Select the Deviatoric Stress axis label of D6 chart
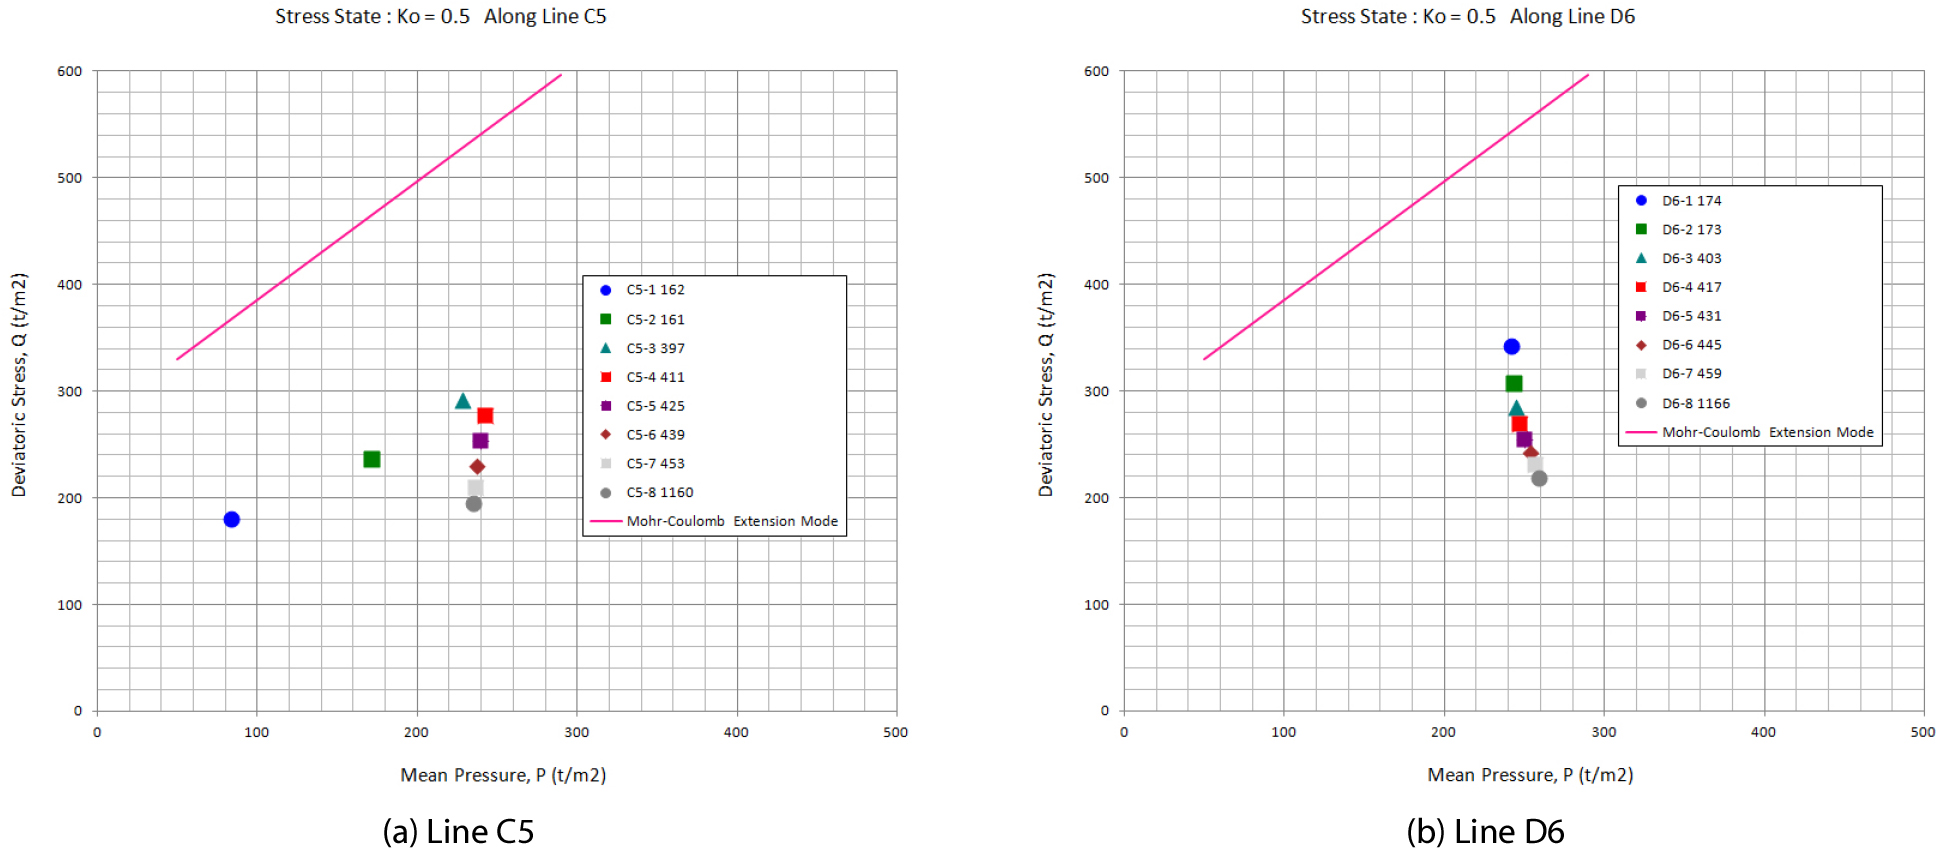 pyautogui.click(x=1046, y=385)
